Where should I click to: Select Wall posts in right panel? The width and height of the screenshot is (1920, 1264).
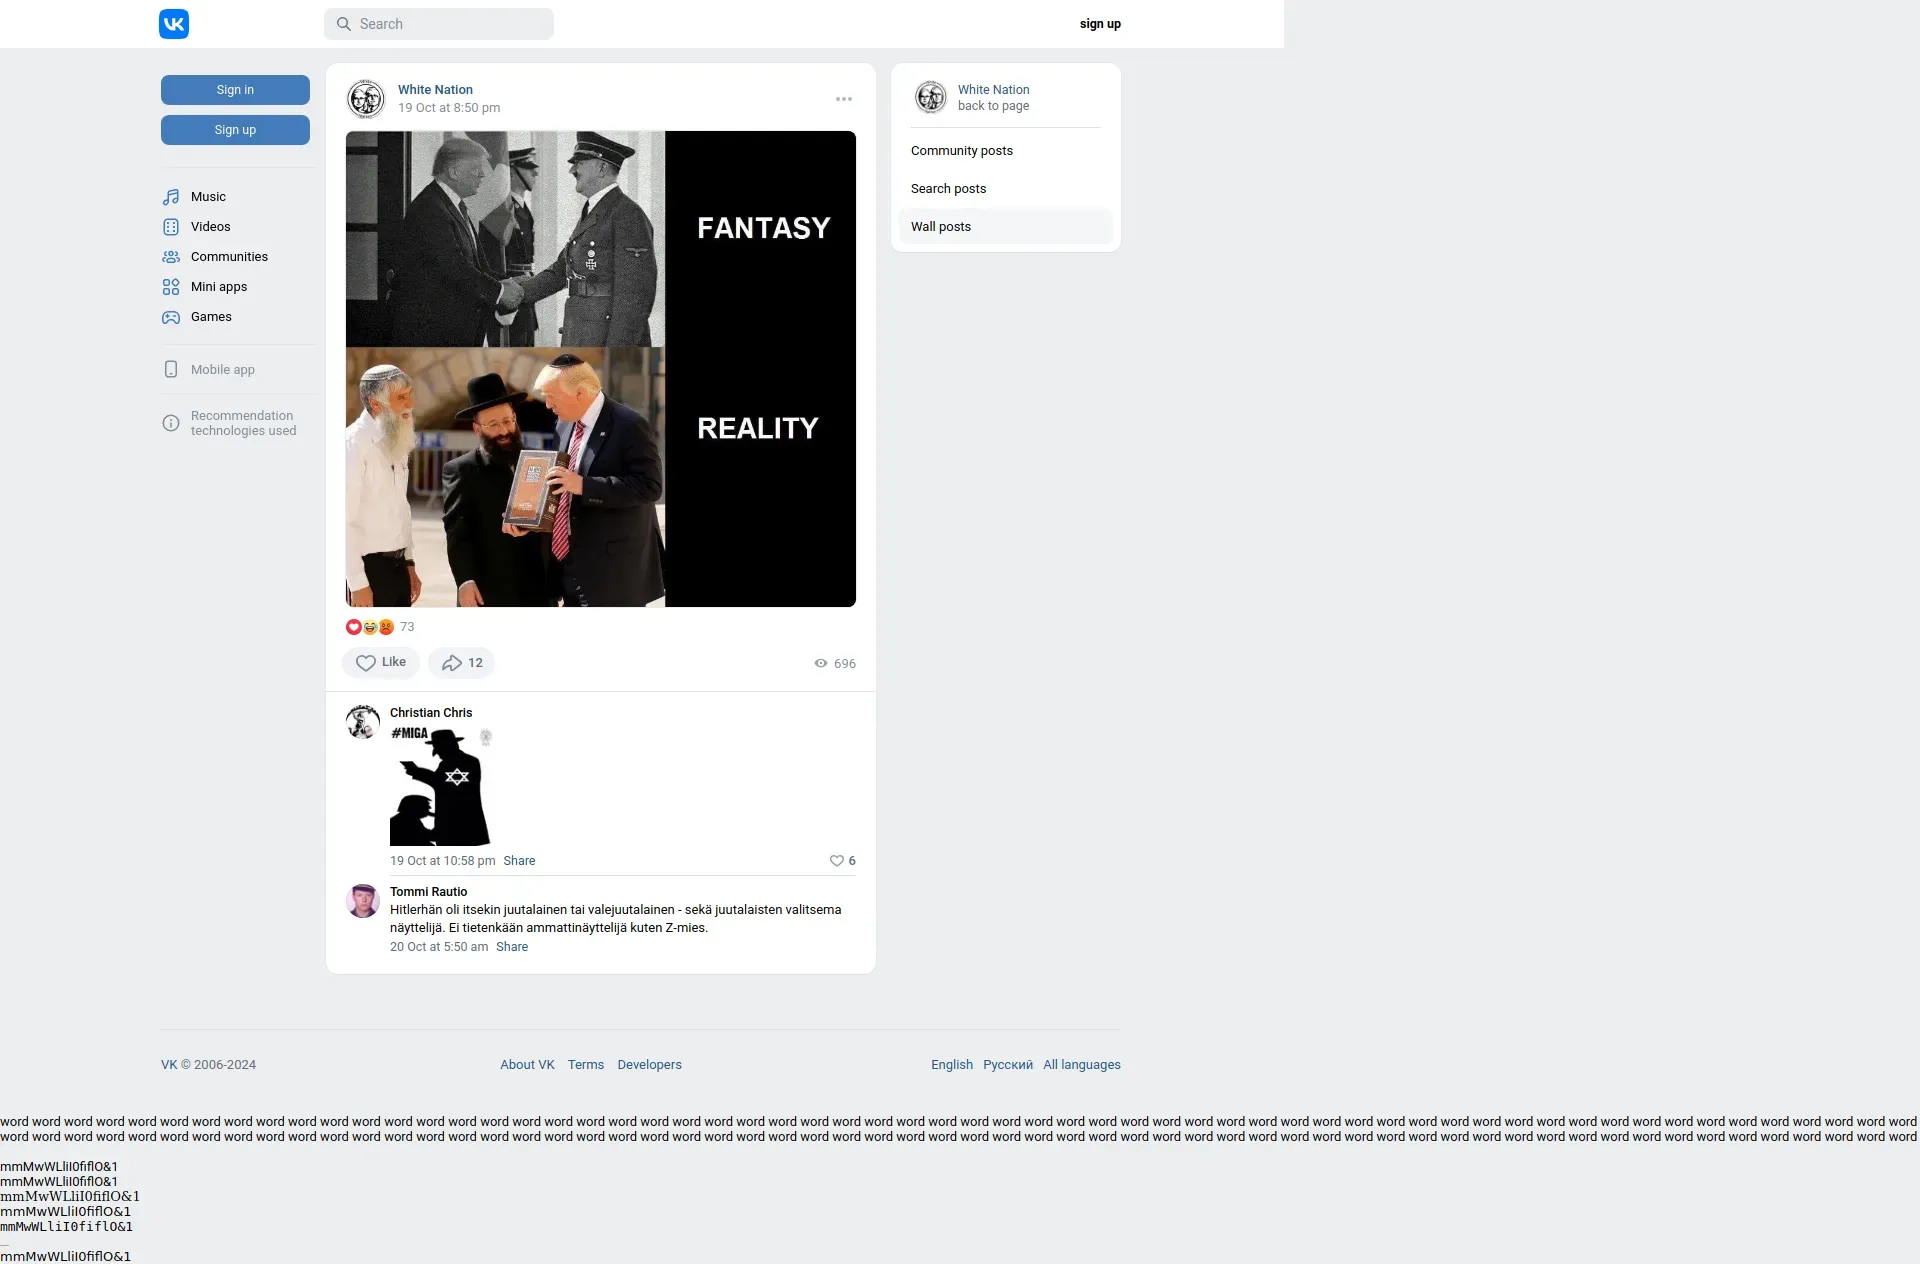(940, 227)
